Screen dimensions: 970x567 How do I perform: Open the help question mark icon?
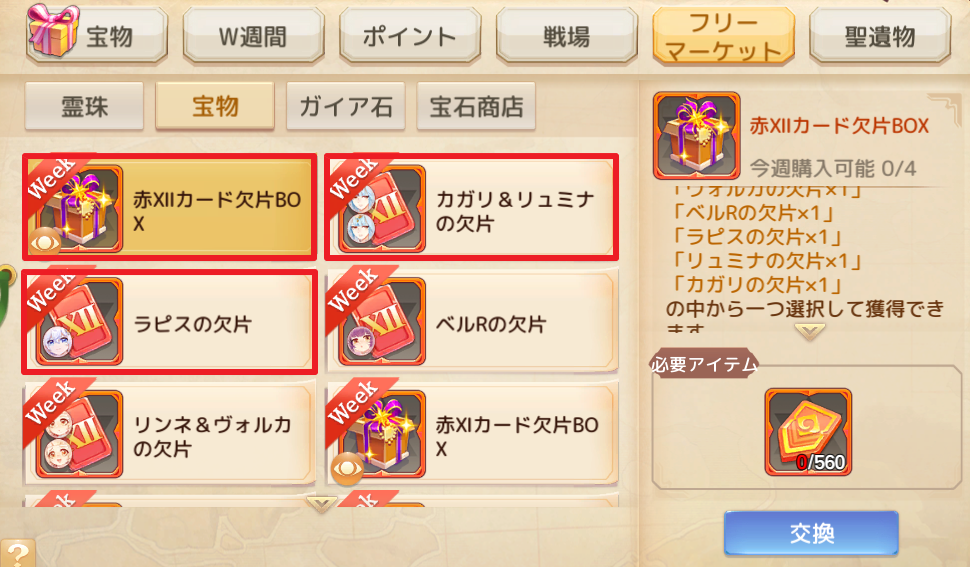point(17,553)
